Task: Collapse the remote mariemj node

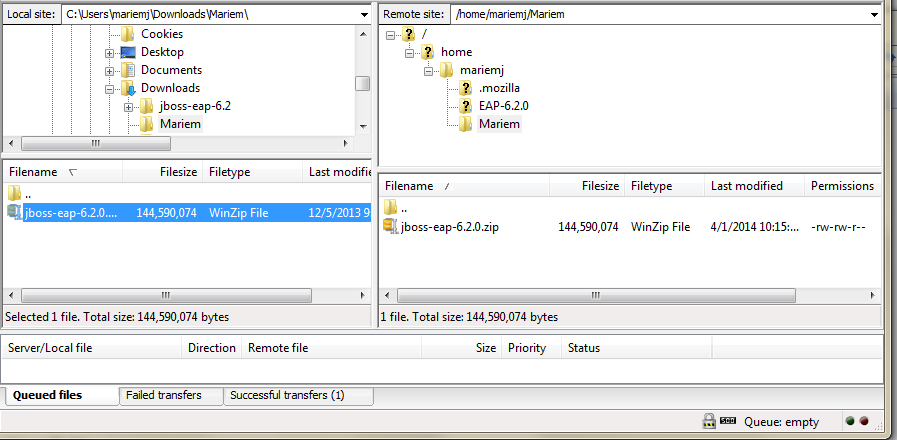Action: [x=428, y=71]
